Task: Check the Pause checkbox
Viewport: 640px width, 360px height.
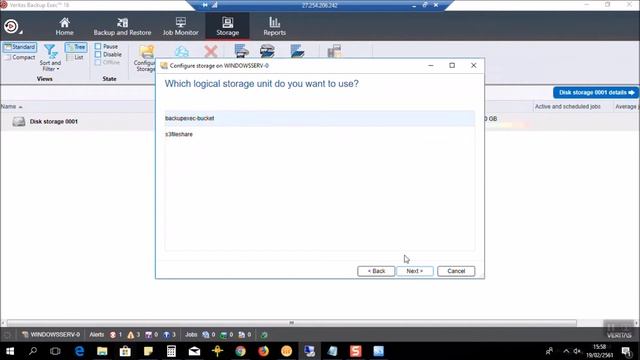Action: [98, 47]
